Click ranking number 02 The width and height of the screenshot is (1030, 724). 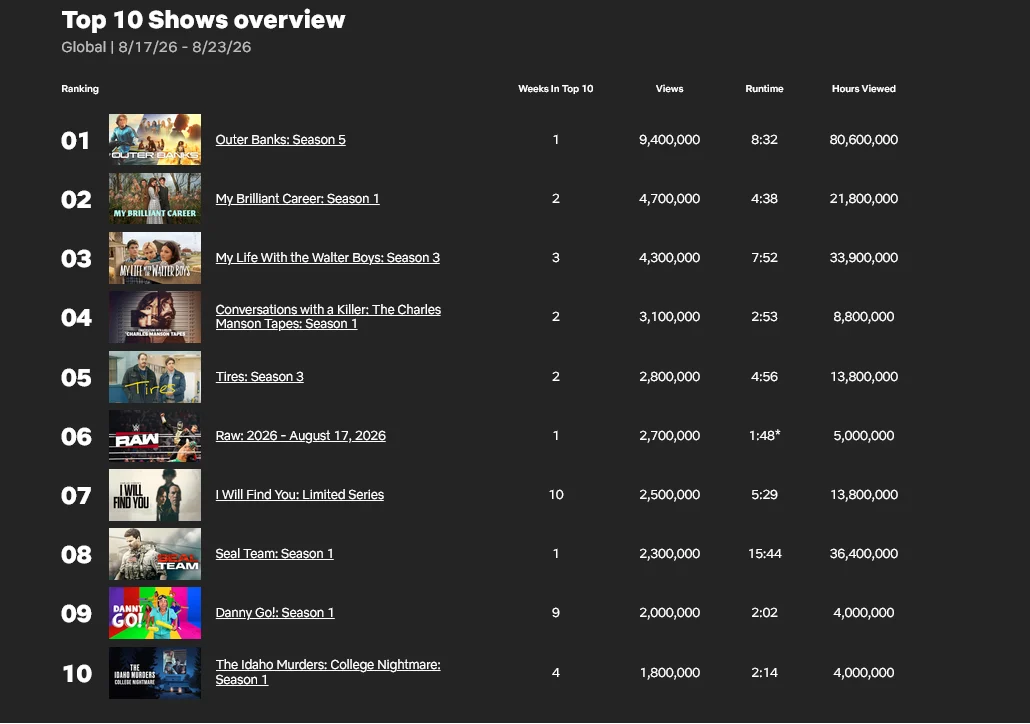click(x=76, y=199)
